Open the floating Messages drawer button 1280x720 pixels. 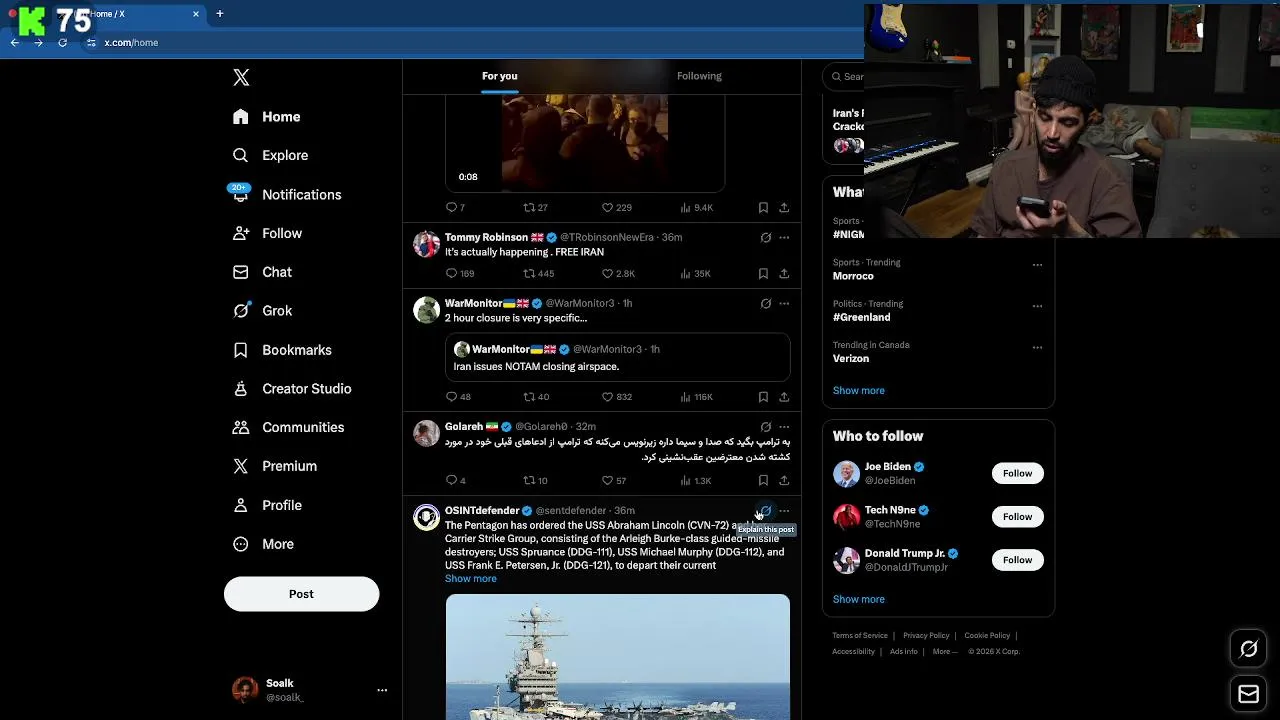point(1248,694)
